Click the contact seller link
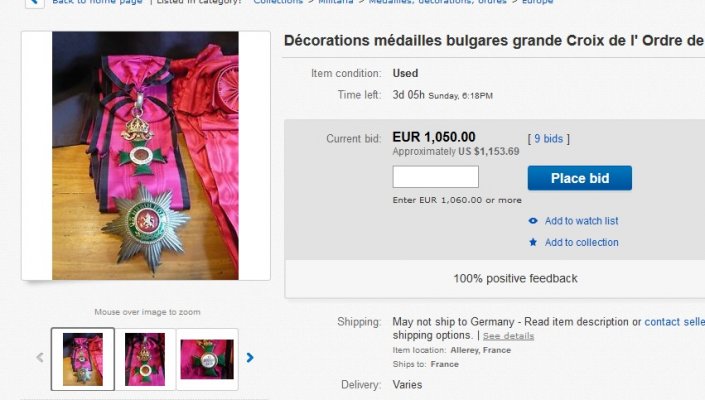Image resolution: width=705 pixels, height=400 pixels. [674, 322]
